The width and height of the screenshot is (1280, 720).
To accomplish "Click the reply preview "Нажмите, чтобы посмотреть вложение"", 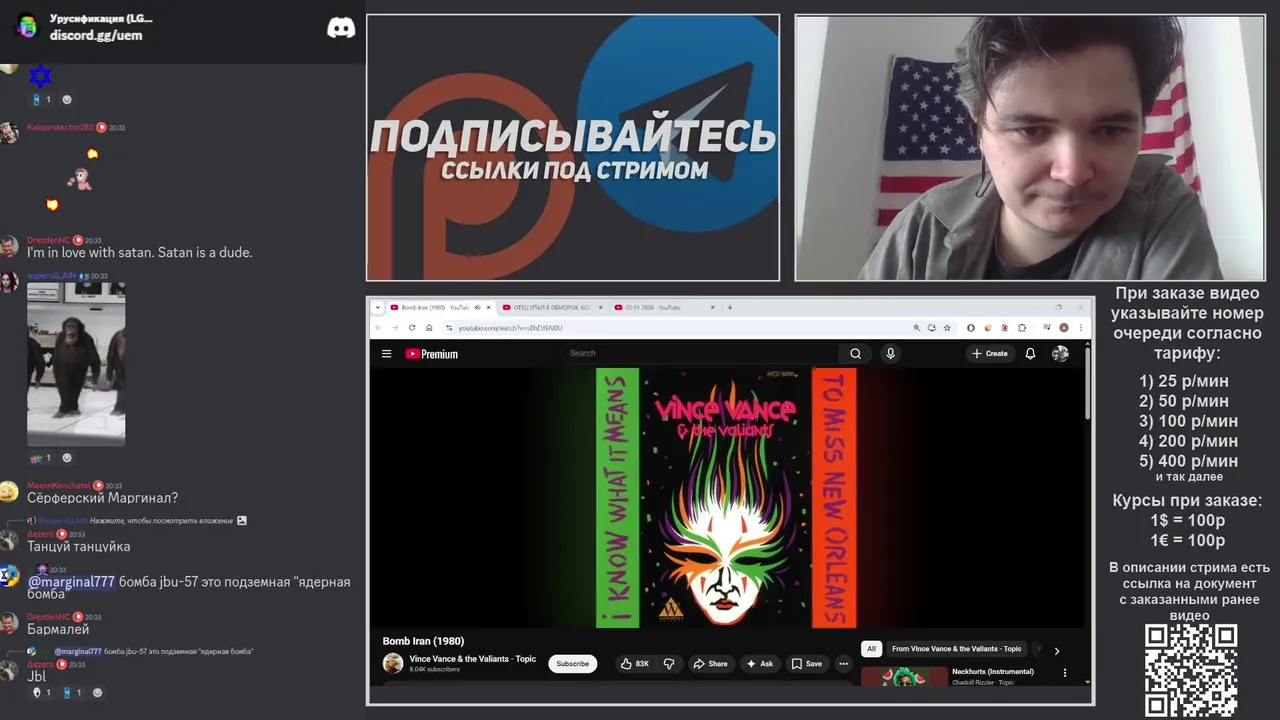I will 161,521.
